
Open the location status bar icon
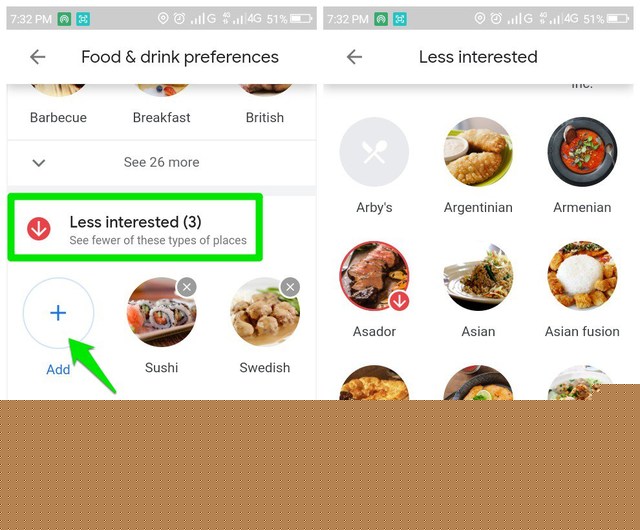163,18
